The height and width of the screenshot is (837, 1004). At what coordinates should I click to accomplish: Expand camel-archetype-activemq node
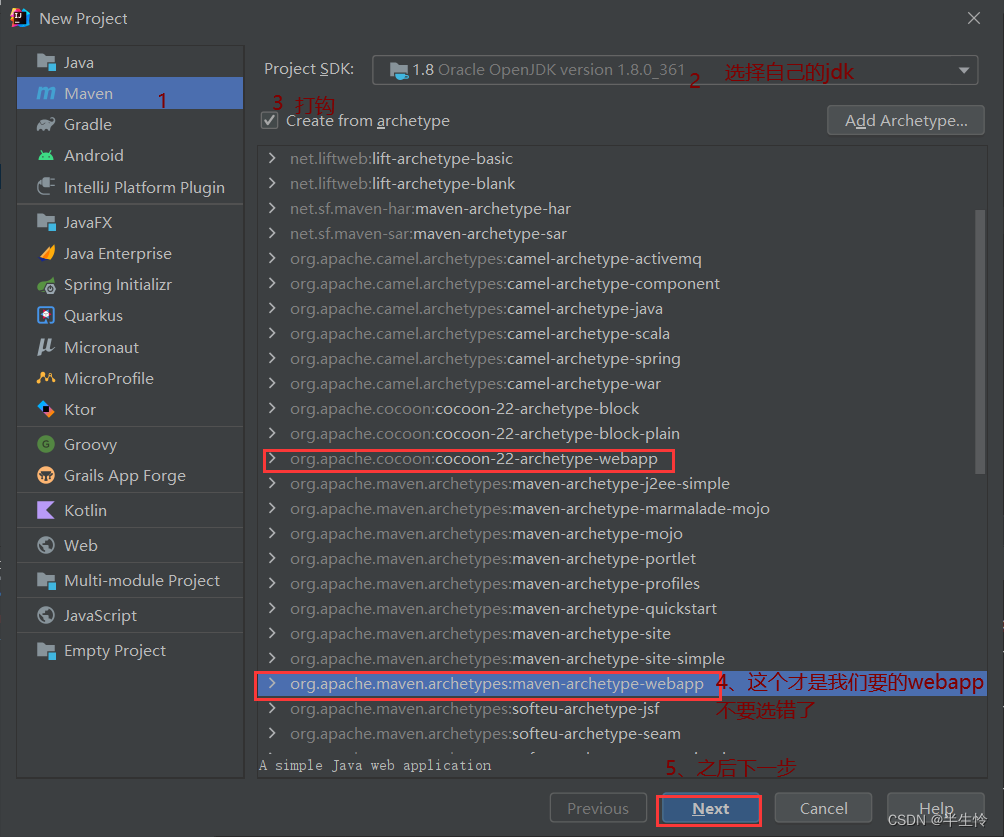click(272, 258)
